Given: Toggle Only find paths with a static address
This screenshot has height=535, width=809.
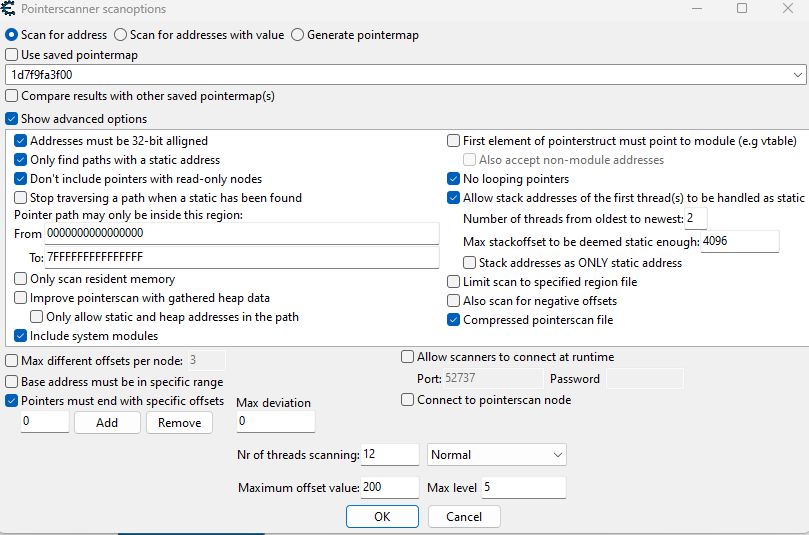Looking at the screenshot, I should [21, 160].
